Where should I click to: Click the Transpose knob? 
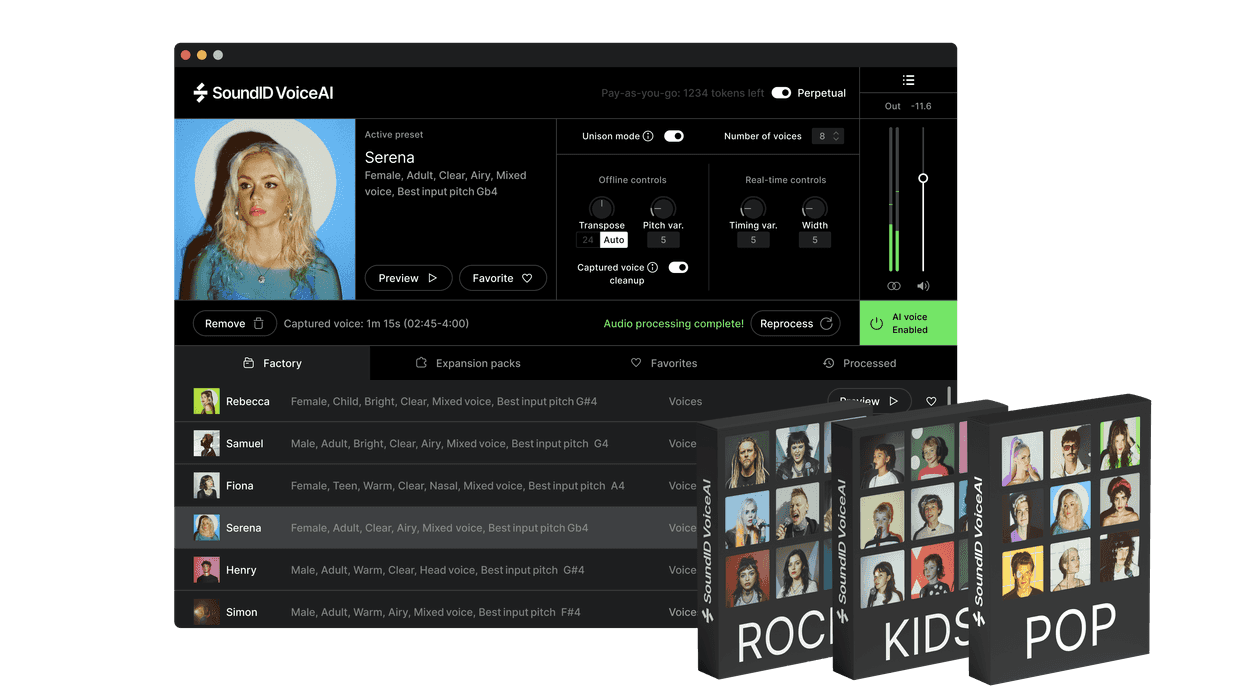(x=601, y=208)
